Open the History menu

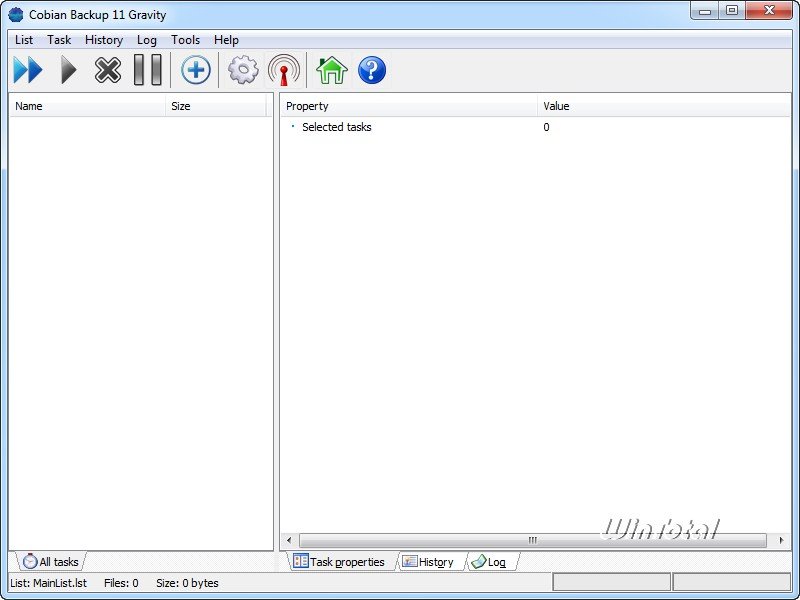104,40
